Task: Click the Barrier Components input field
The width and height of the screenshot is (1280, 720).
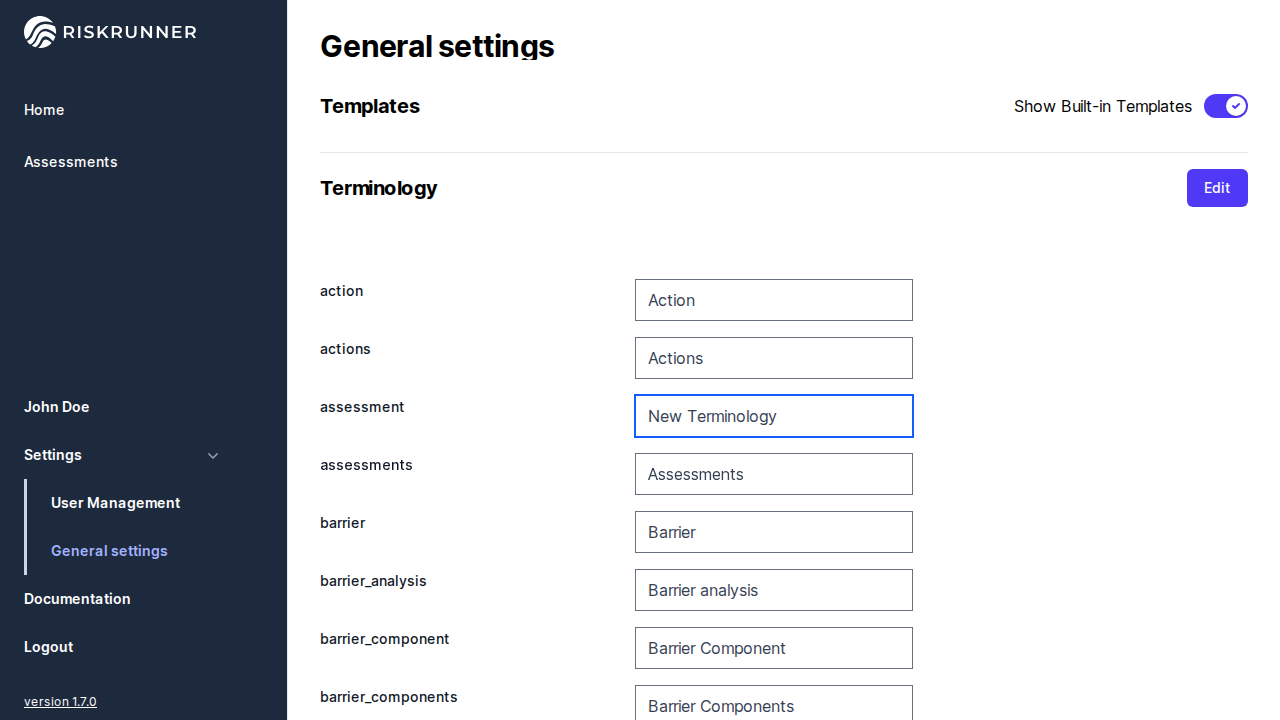Action: coord(773,704)
